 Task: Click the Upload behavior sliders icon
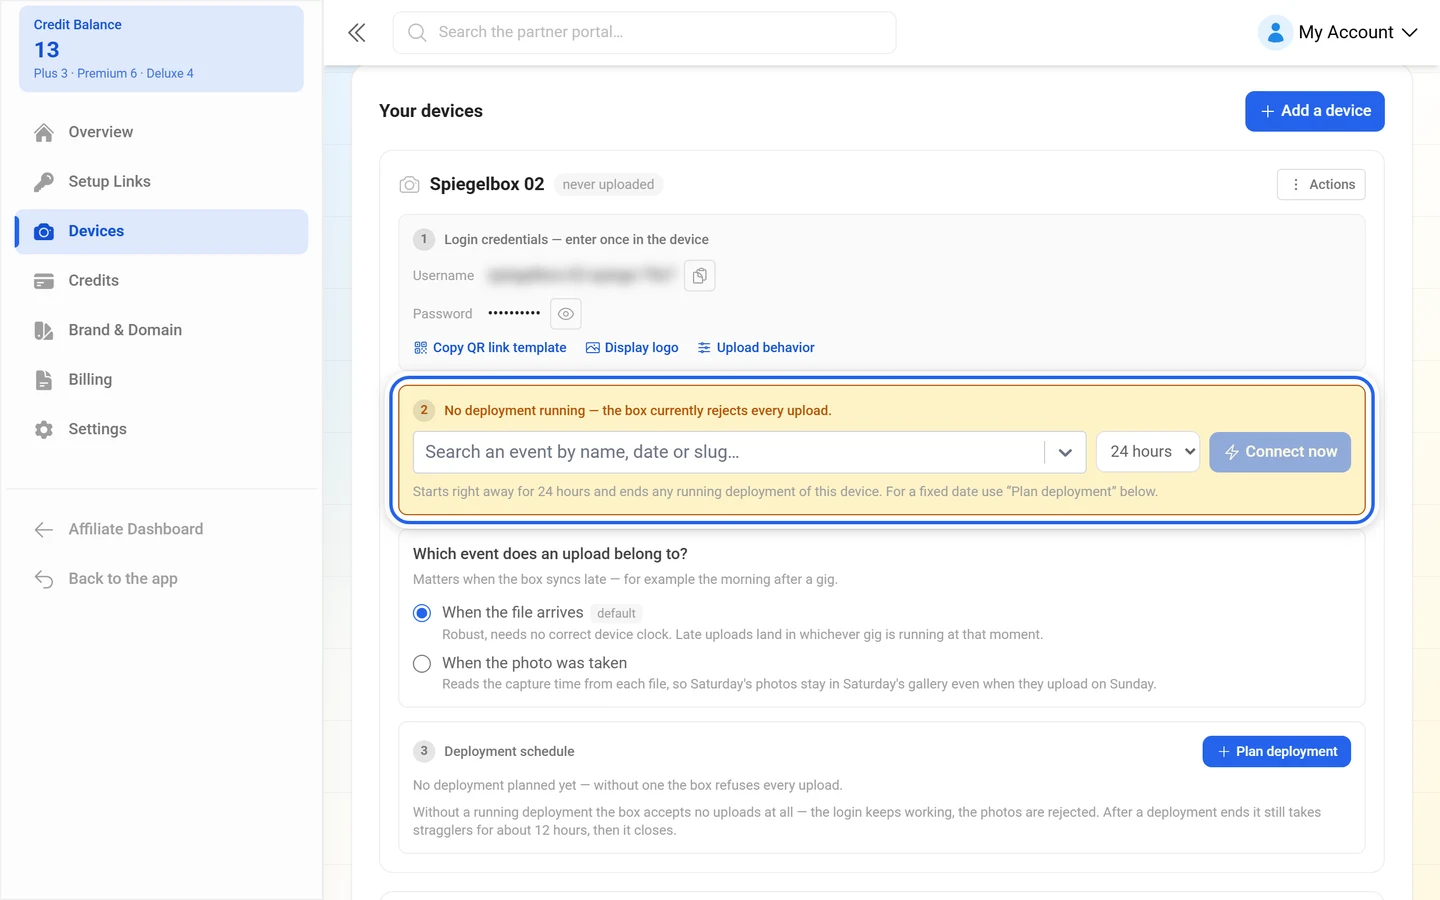click(x=704, y=348)
